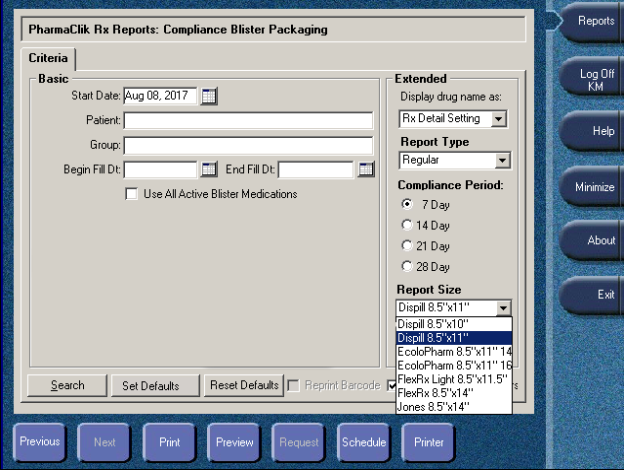Select the 7 Day compliance period
This screenshot has height=470, width=624.
pyautogui.click(x=407, y=205)
